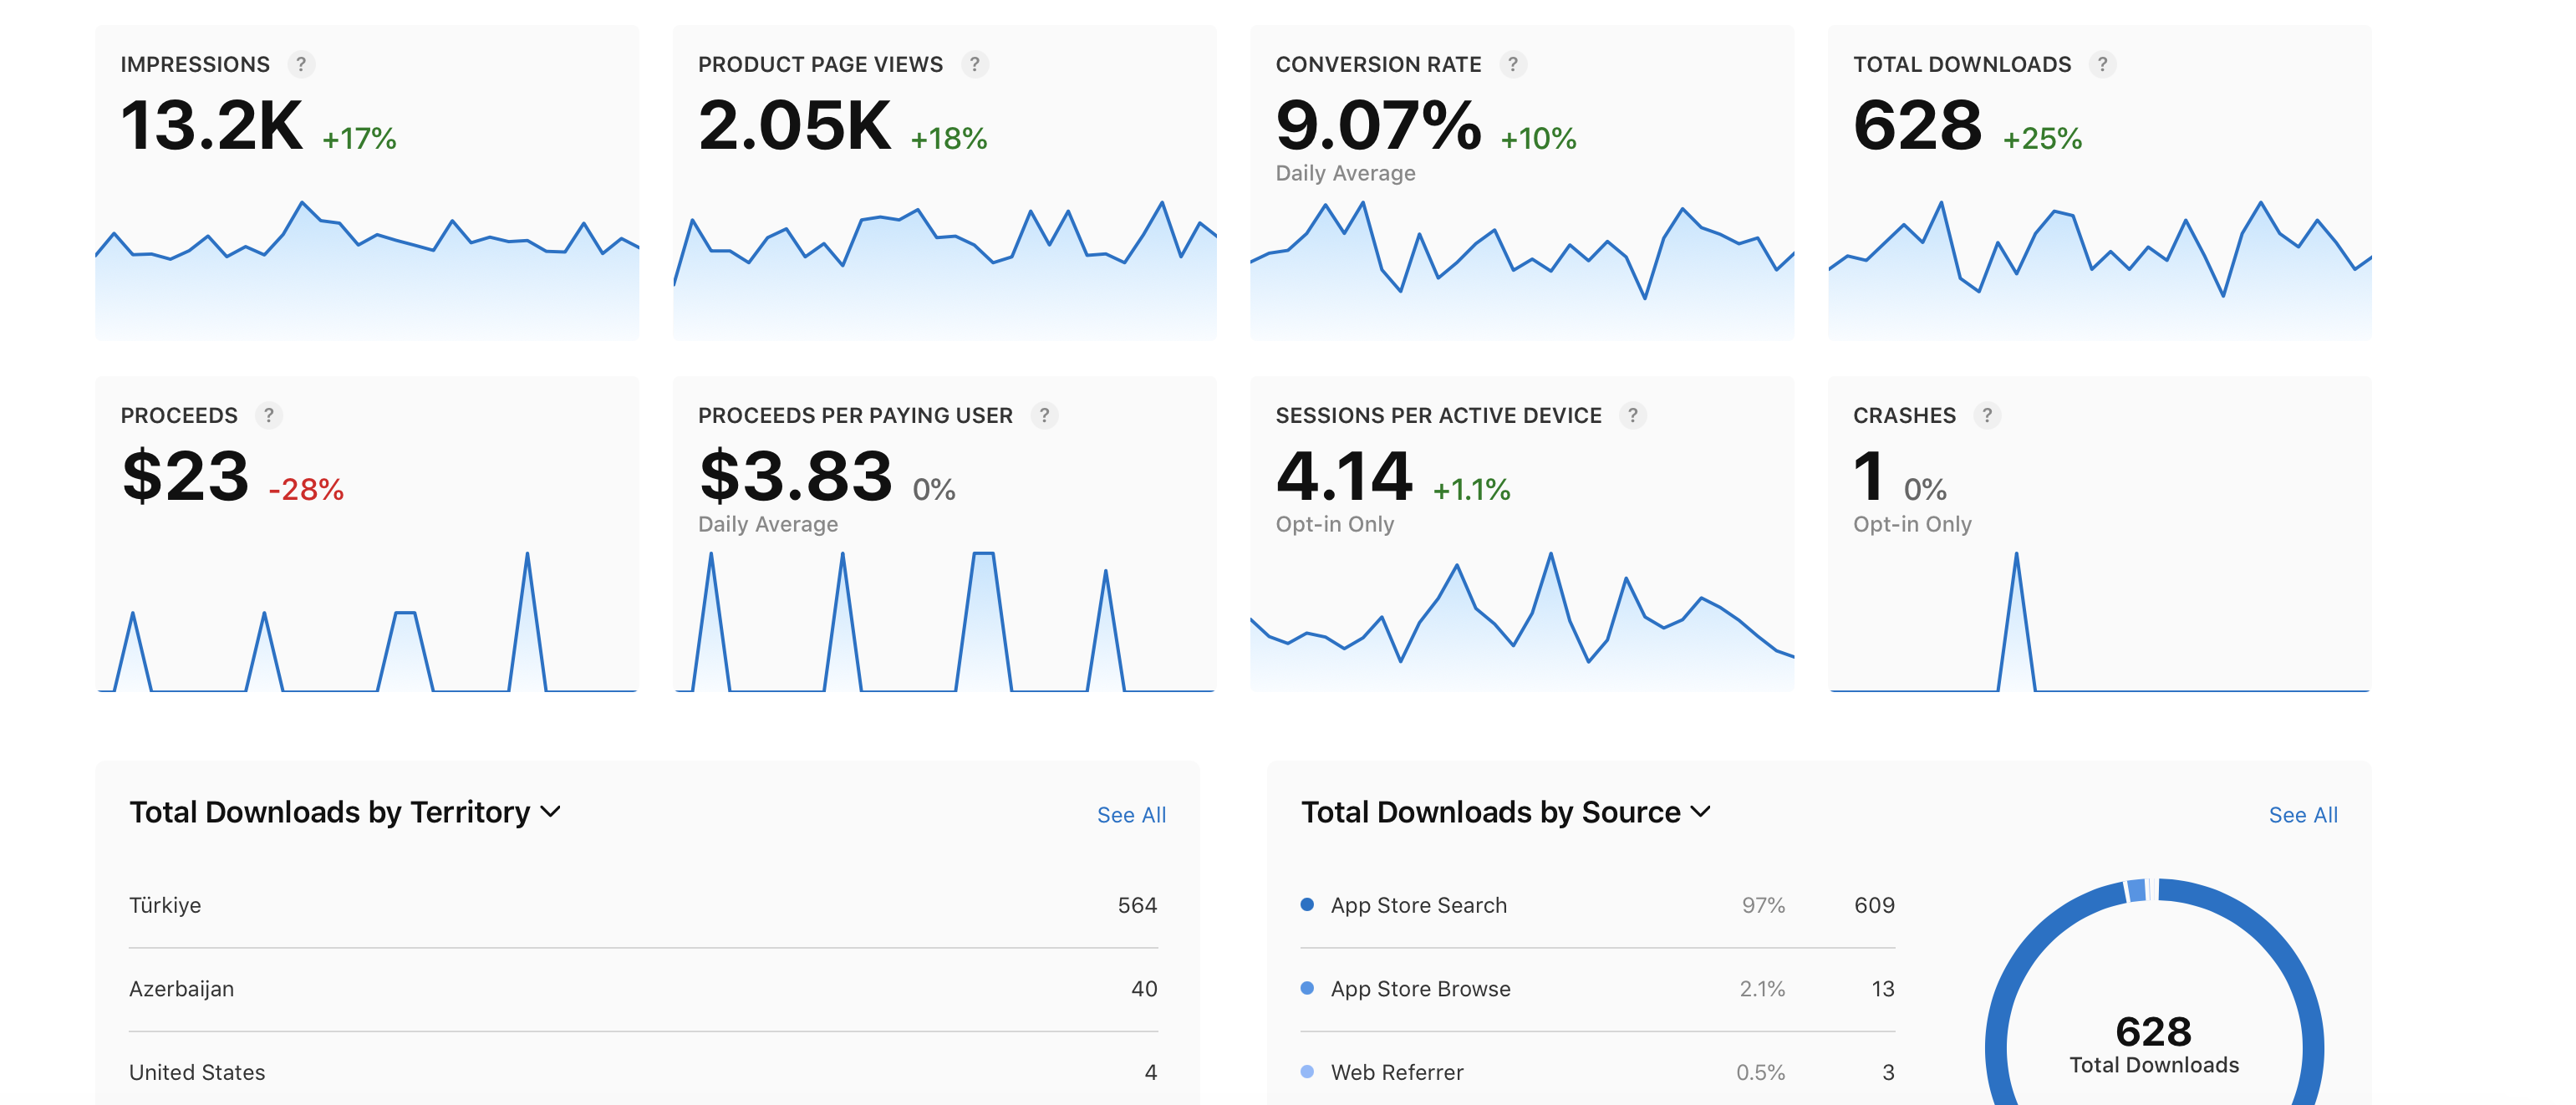Click the Total Downloads help icon

coord(2103,64)
